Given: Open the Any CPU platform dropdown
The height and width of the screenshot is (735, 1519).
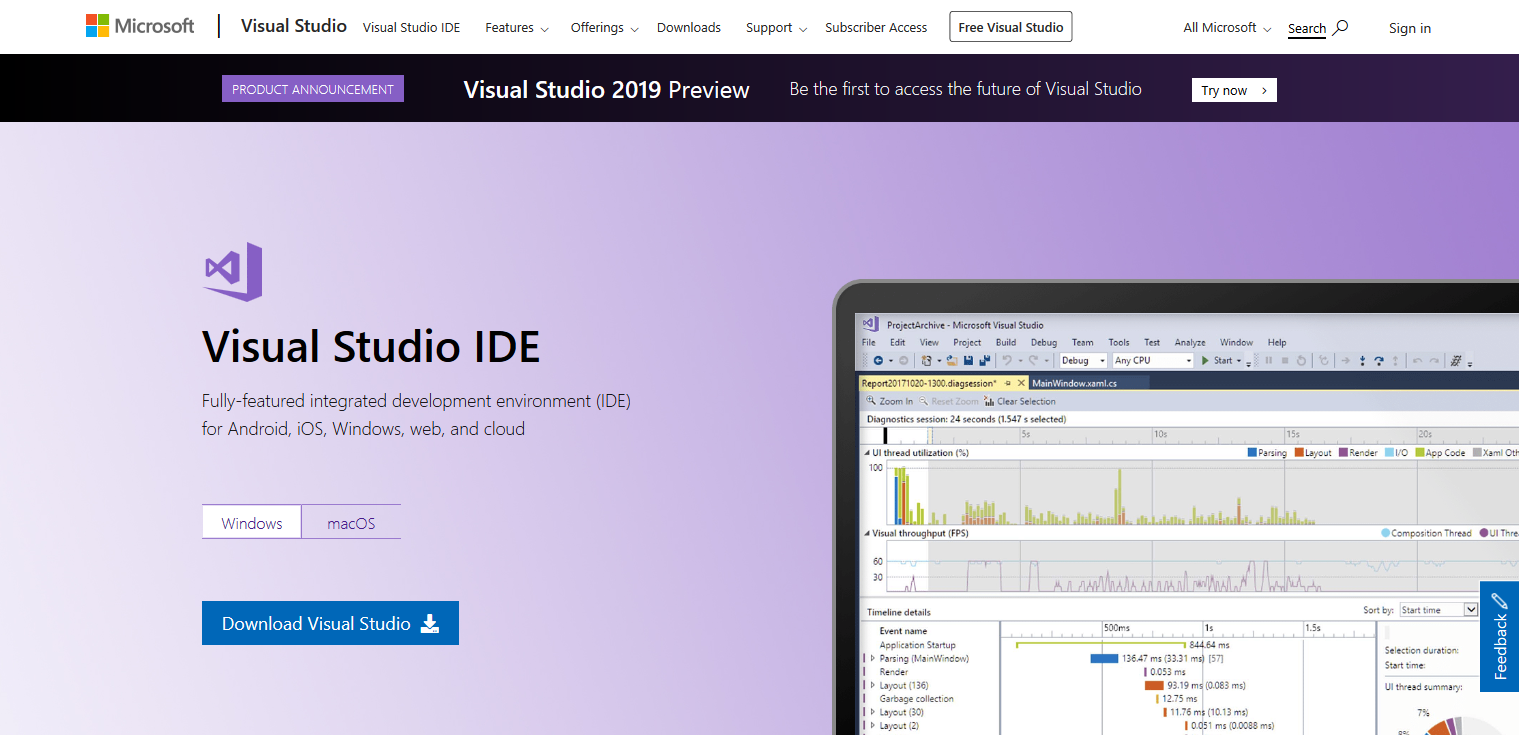Looking at the screenshot, I should click(x=1188, y=360).
